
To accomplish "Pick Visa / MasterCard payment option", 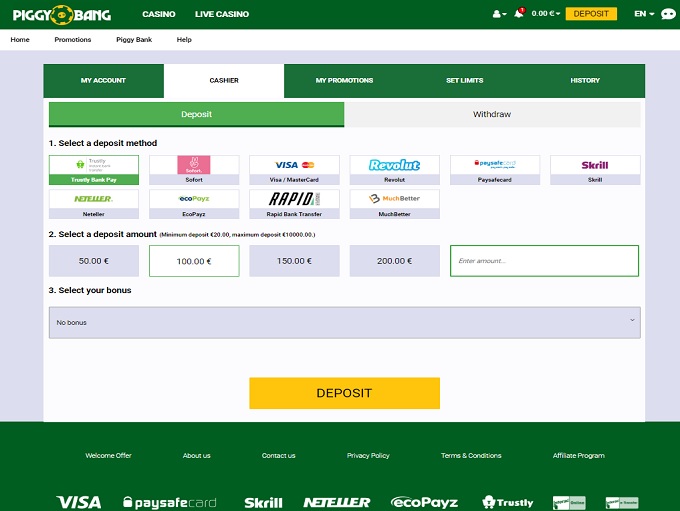I will coord(294,169).
